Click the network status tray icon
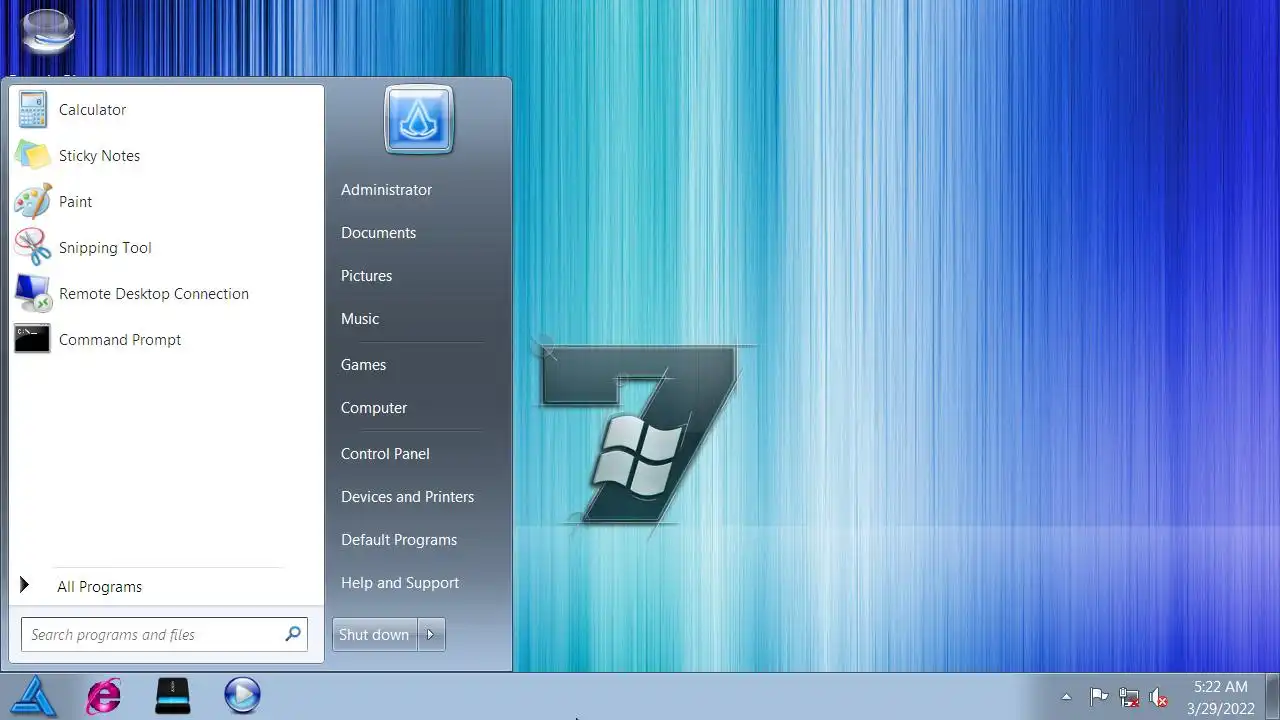Viewport: 1280px width, 720px height. (1129, 697)
